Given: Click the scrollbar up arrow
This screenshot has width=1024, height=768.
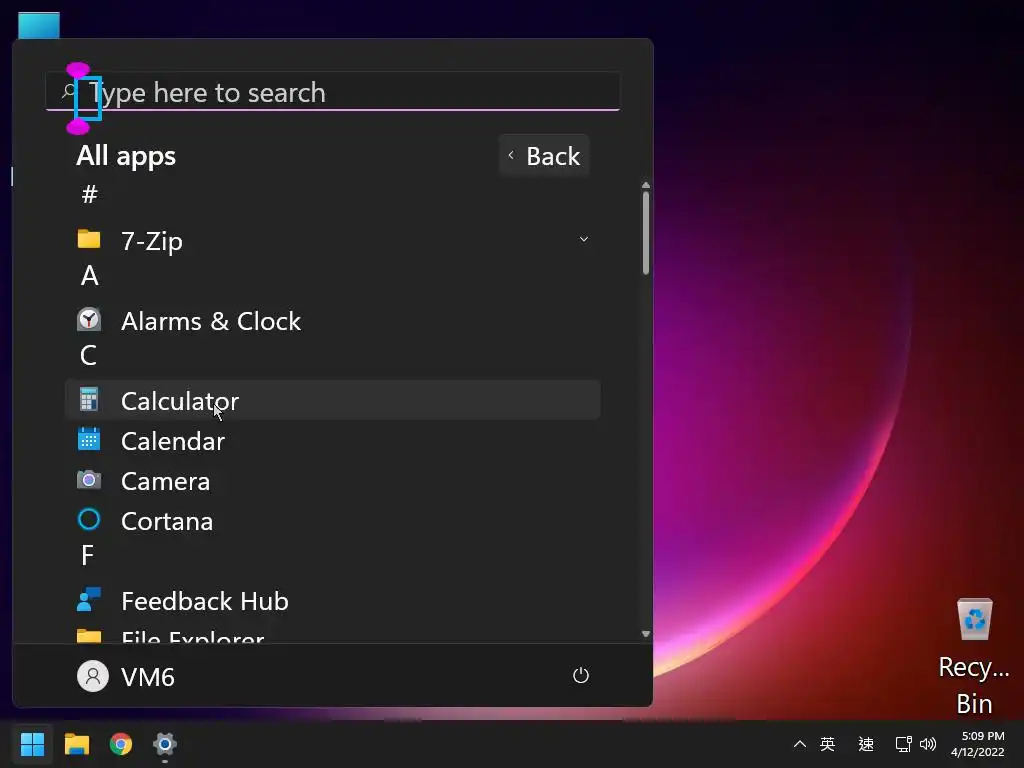Looking at the screenshot, I should click(645, 185).
